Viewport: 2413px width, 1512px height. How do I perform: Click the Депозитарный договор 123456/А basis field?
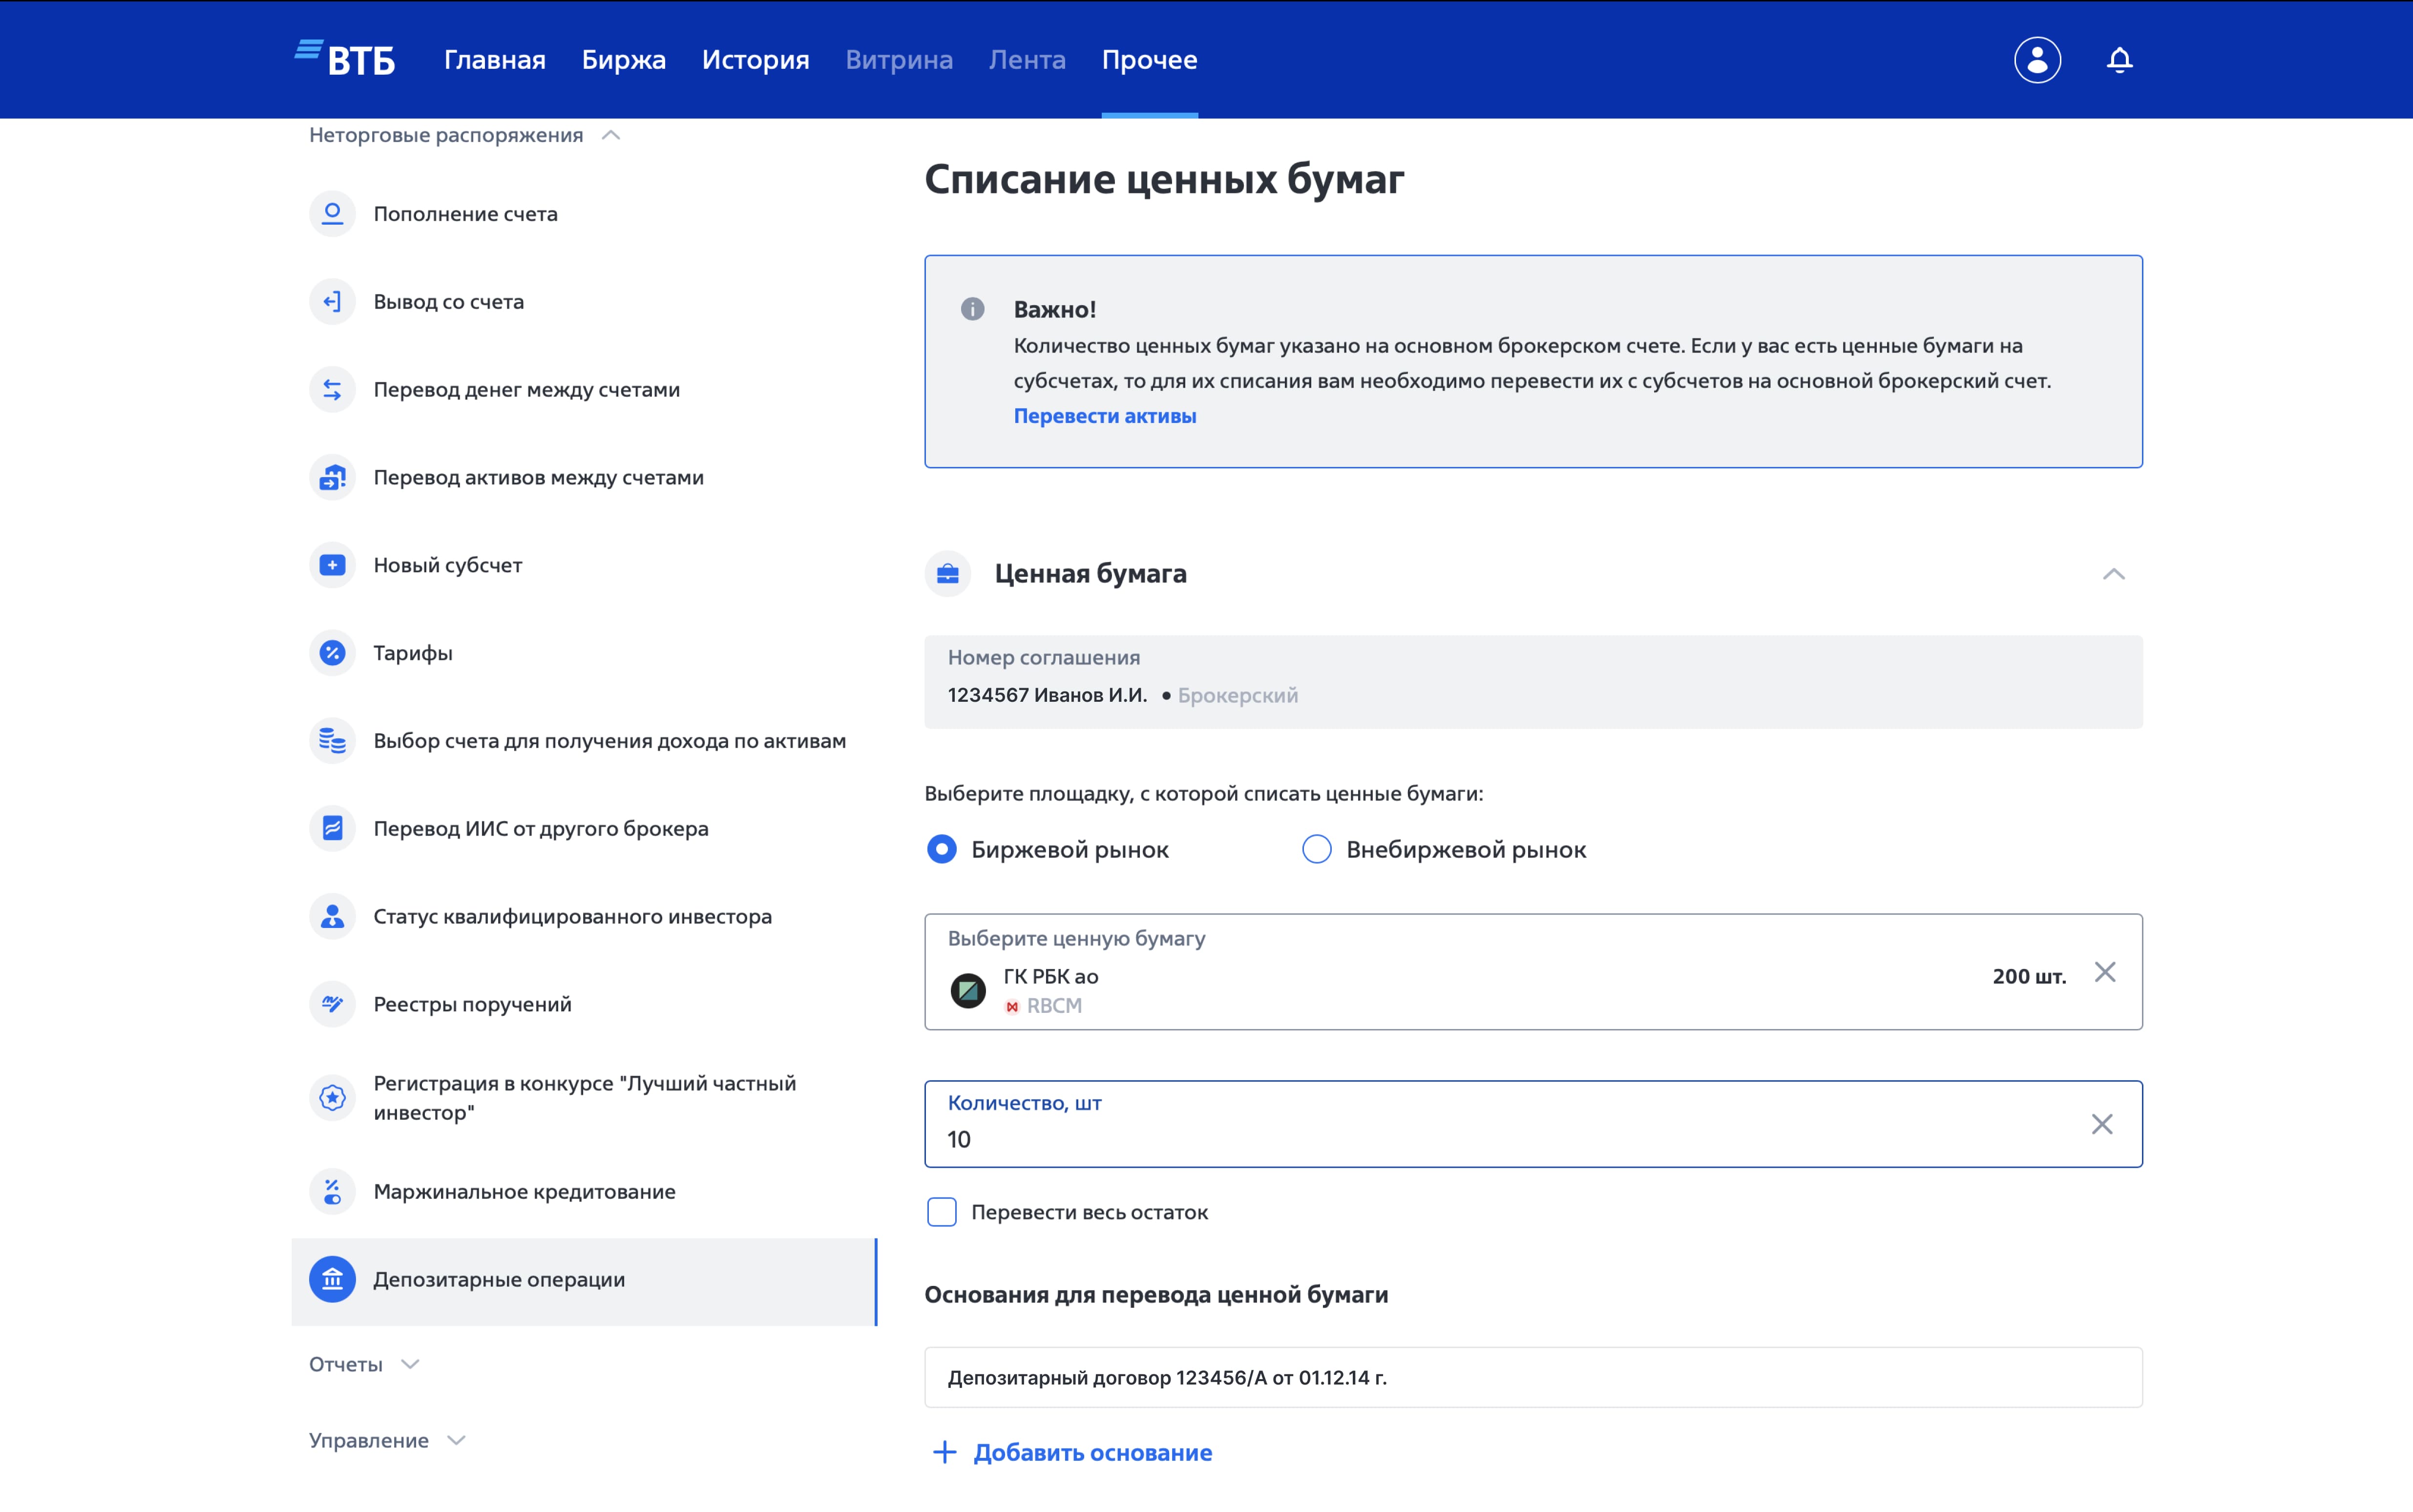pos(1532,1377)
